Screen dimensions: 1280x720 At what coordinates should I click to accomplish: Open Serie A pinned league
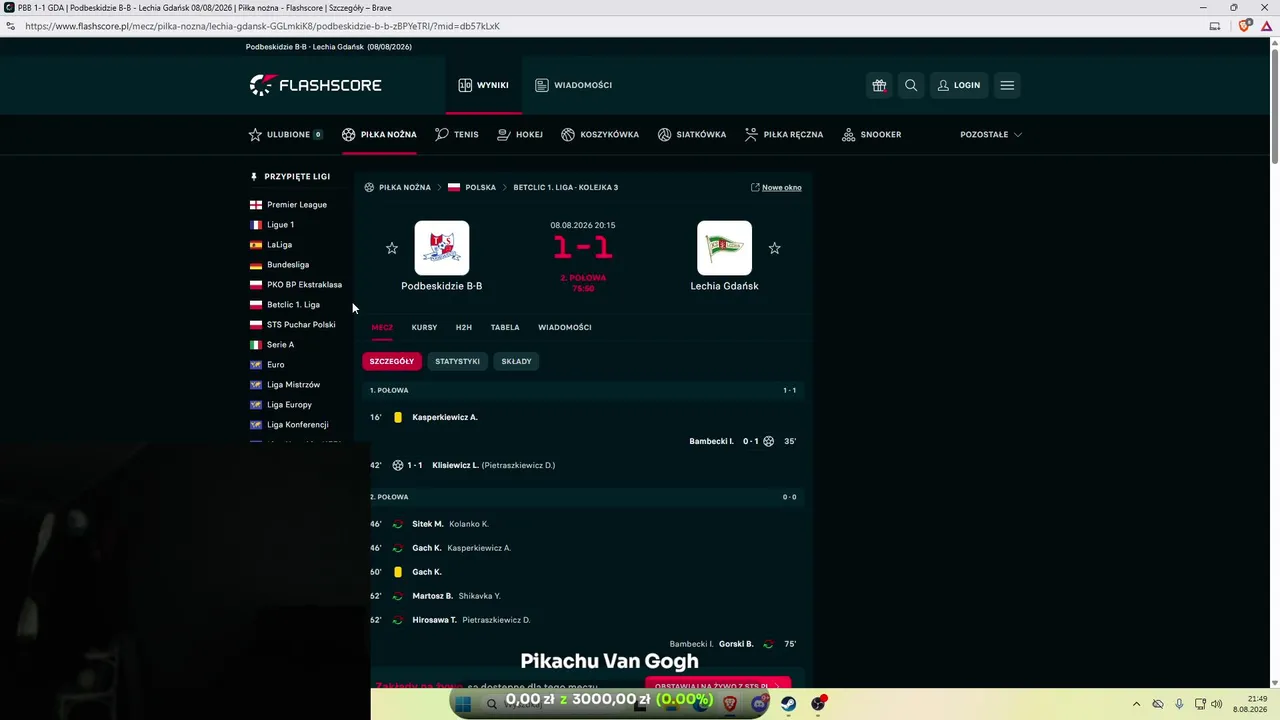272,345
